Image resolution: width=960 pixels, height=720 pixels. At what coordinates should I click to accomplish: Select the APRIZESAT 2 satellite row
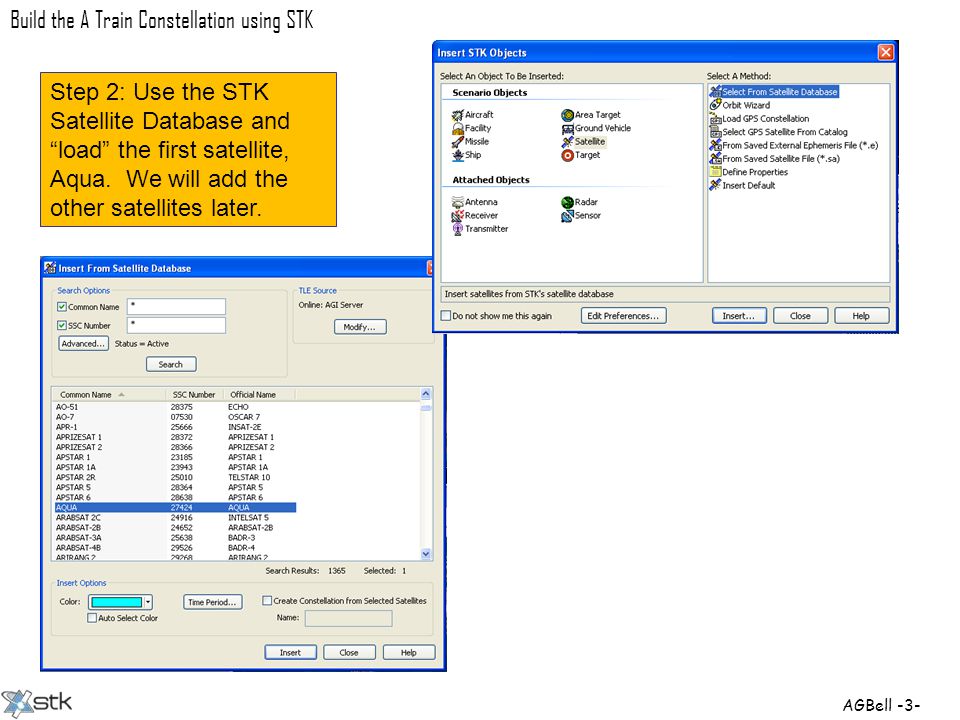pyautogui.click(x=175, y=447)
